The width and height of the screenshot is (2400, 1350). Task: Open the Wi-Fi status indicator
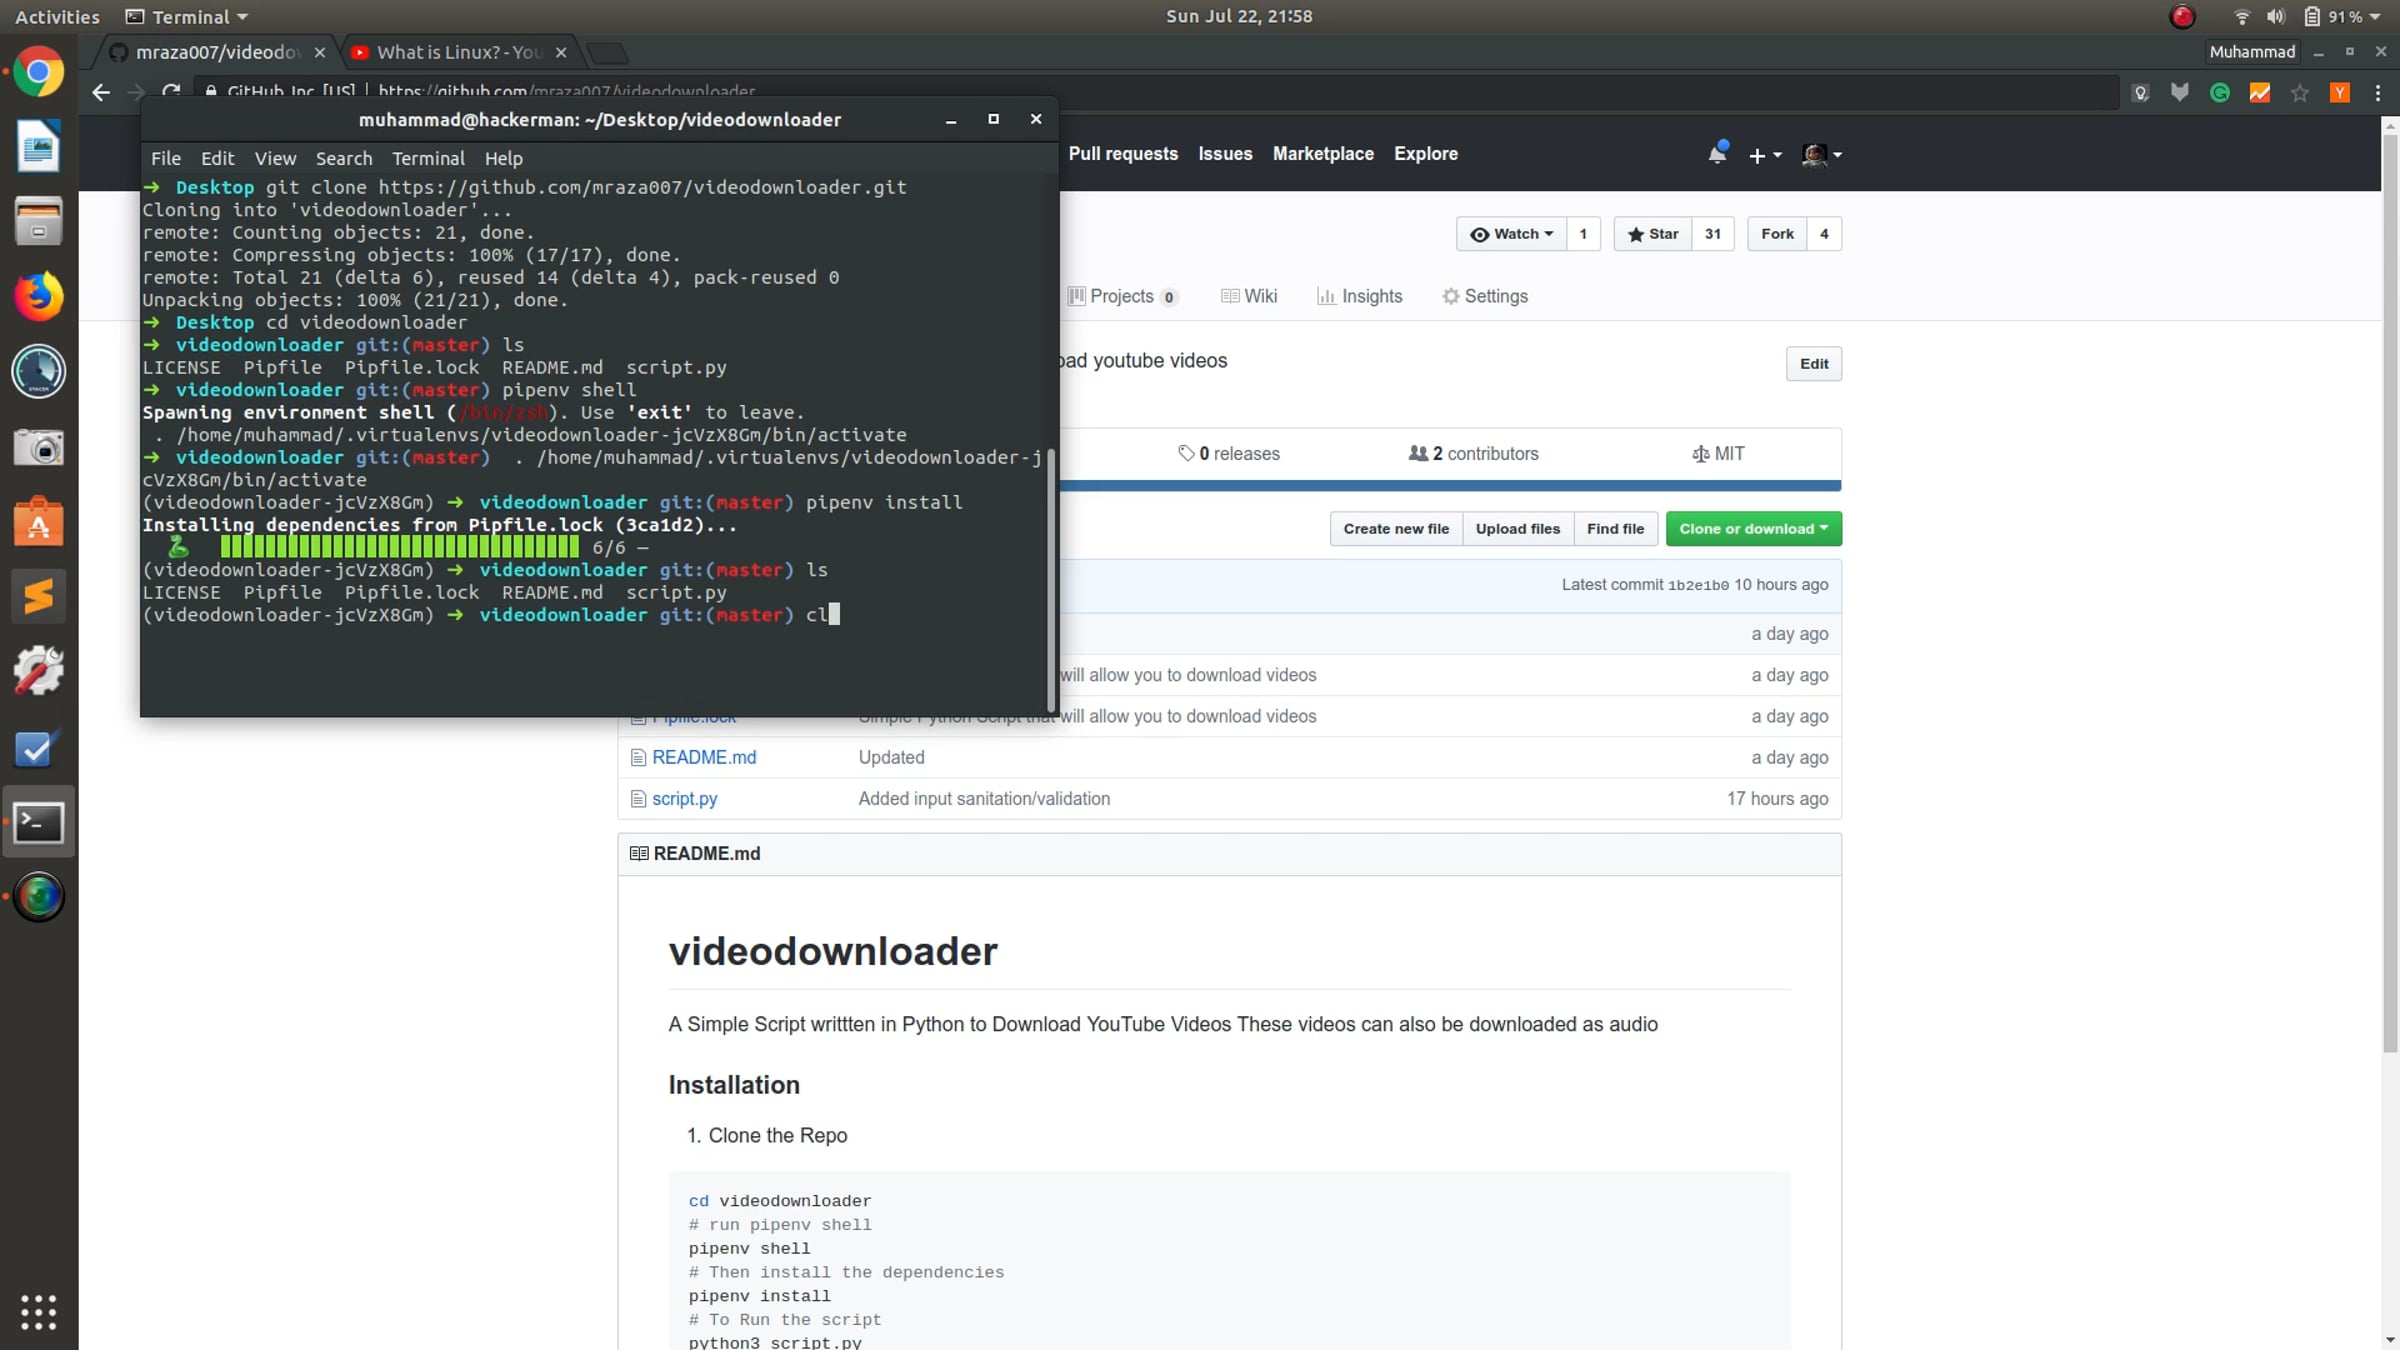click(2242, 16)
